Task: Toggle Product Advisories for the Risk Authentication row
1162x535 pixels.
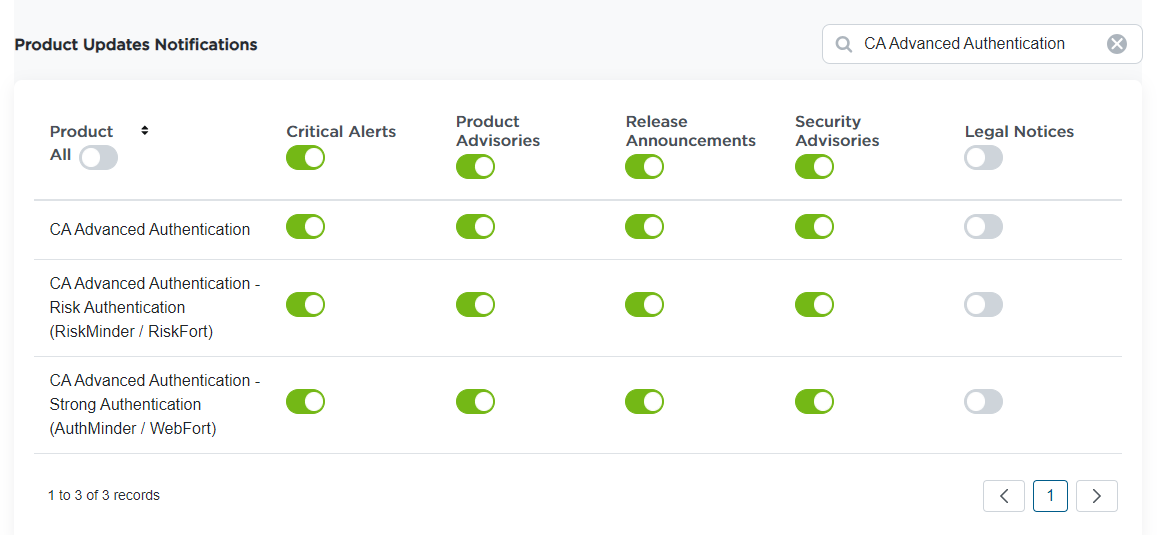Action: [475, 305]
